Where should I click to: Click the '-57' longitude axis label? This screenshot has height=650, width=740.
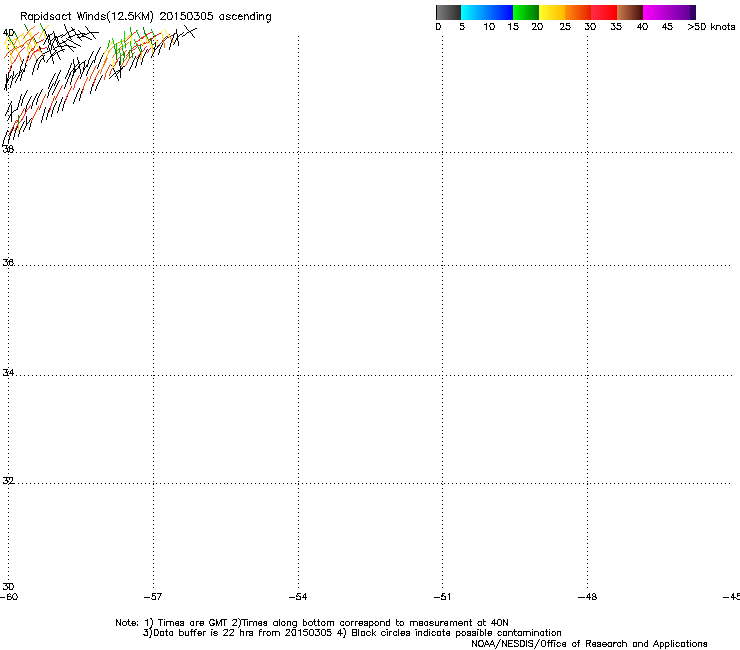pos(153,597)
